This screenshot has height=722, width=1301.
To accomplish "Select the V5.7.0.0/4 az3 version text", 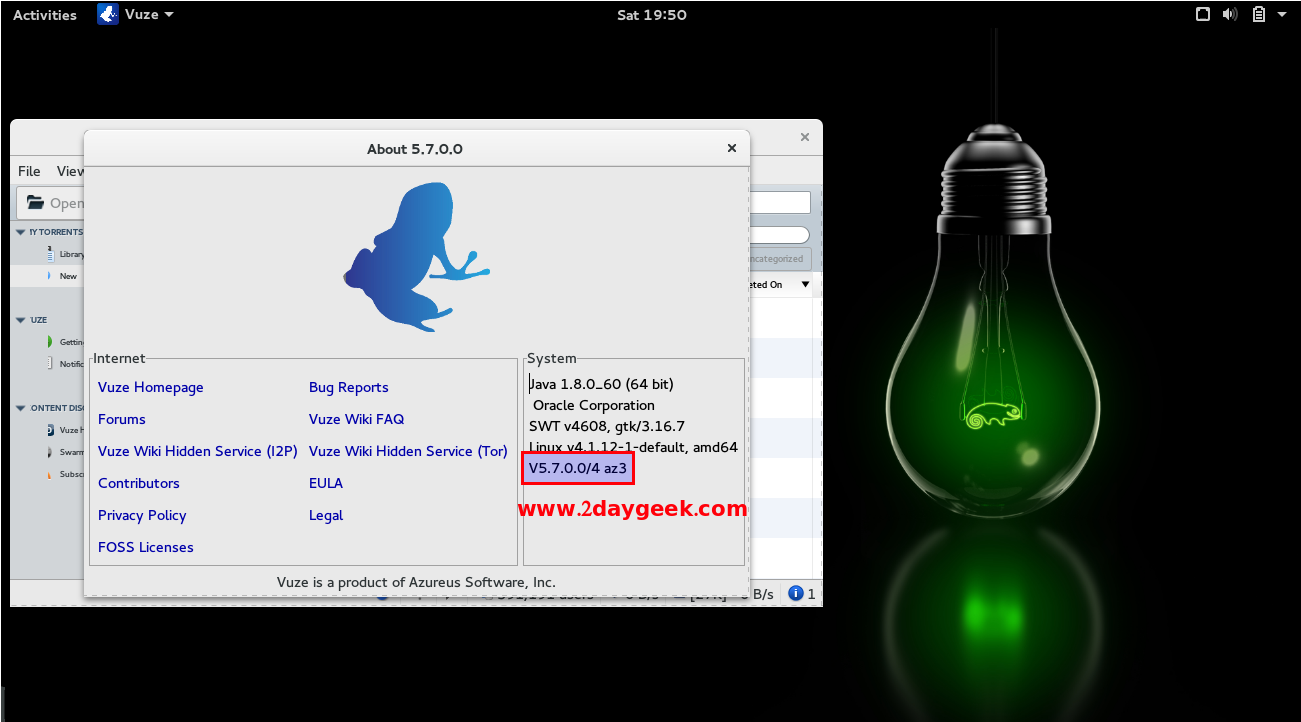I will pyautogui.click(x=578, y=468).
